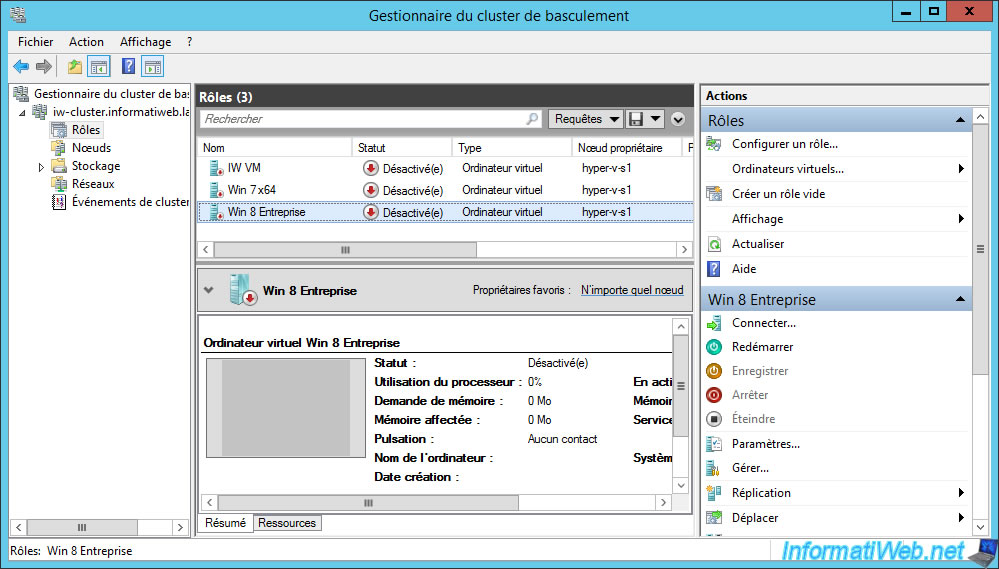This screenshot has width=999, height=569.
Task: Click the Configurer un rôle icon
Action: [714, 144]
